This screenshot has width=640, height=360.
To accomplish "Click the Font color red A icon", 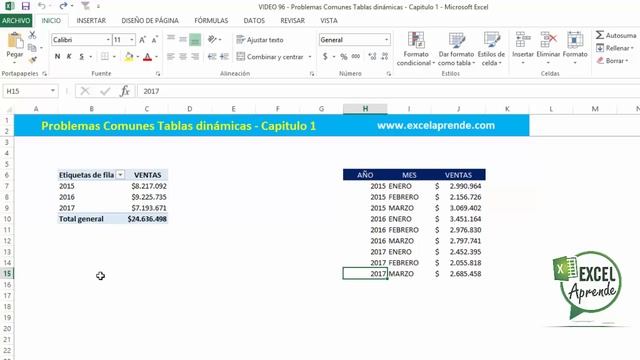I will [x=148, y=56].
